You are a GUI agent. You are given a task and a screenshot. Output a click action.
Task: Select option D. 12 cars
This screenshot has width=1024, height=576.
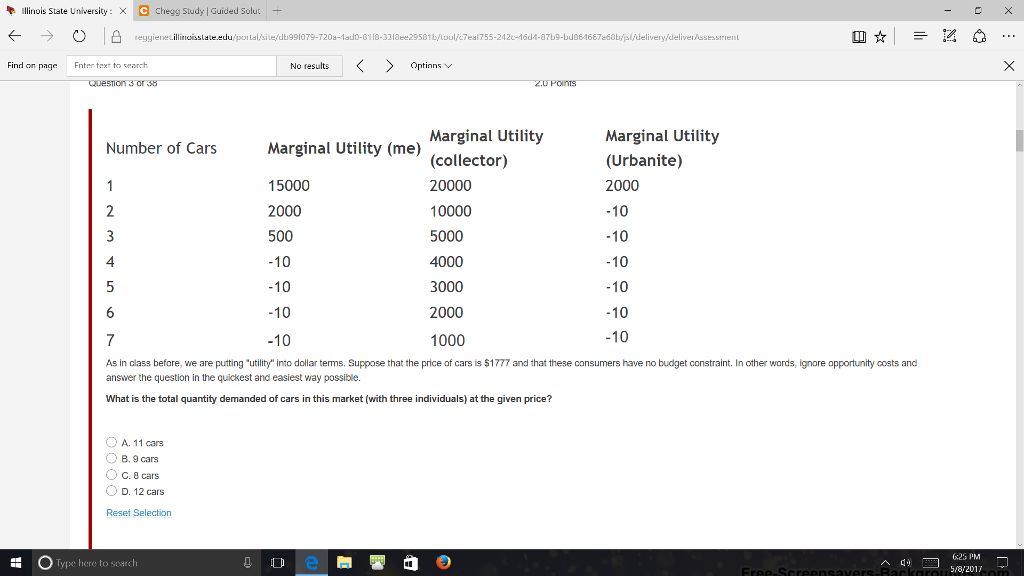(x=111, y=491)
